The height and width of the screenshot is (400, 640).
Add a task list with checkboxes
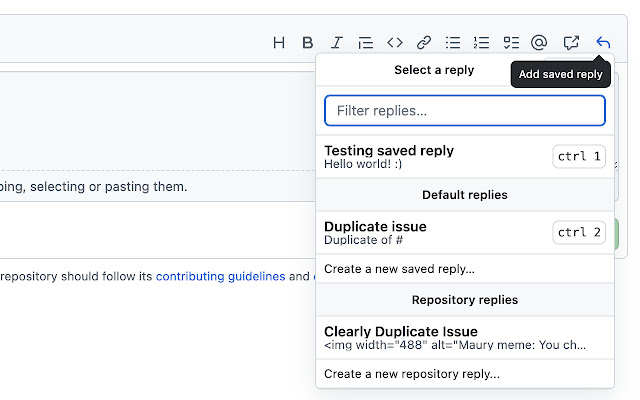click(511, 42)
